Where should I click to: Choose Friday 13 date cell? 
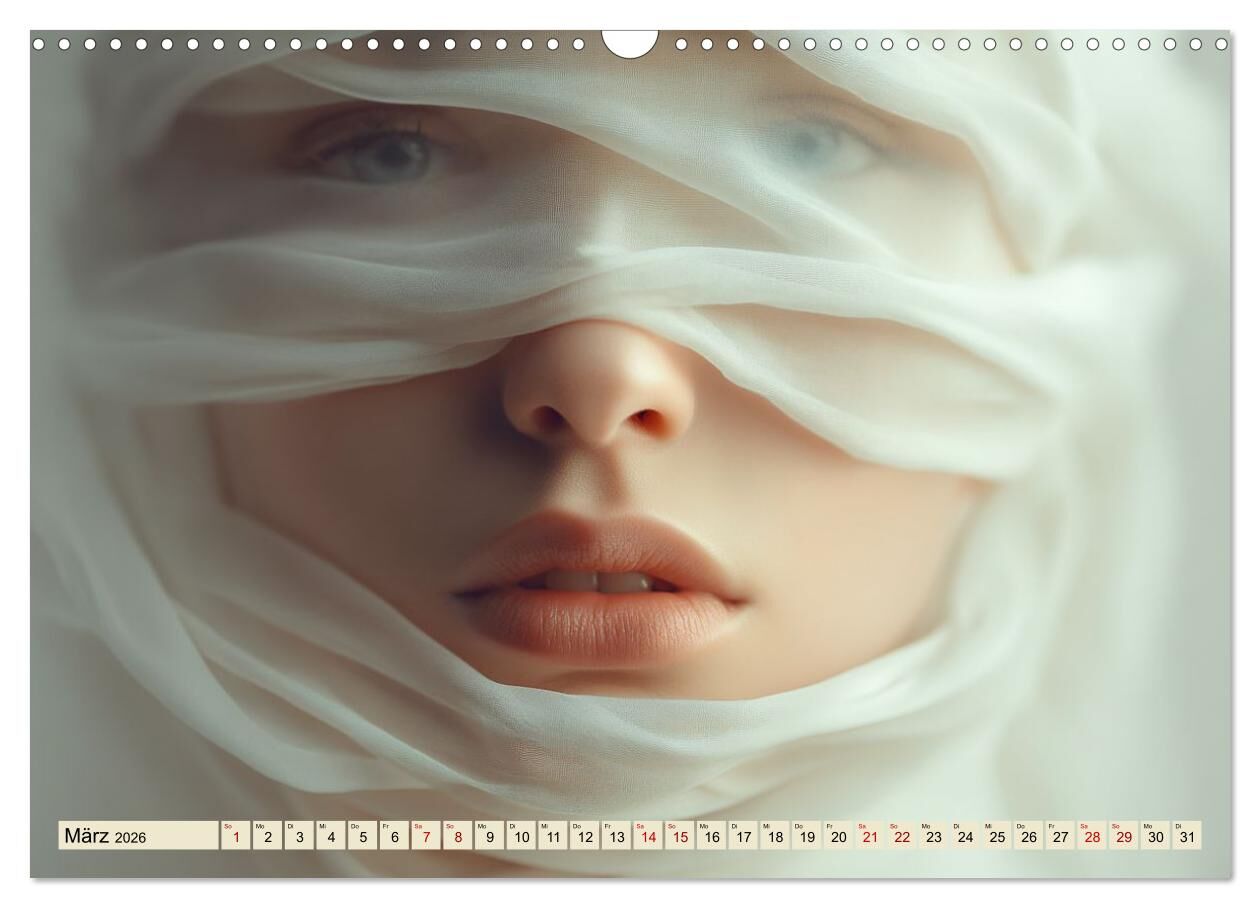point(616,836)
